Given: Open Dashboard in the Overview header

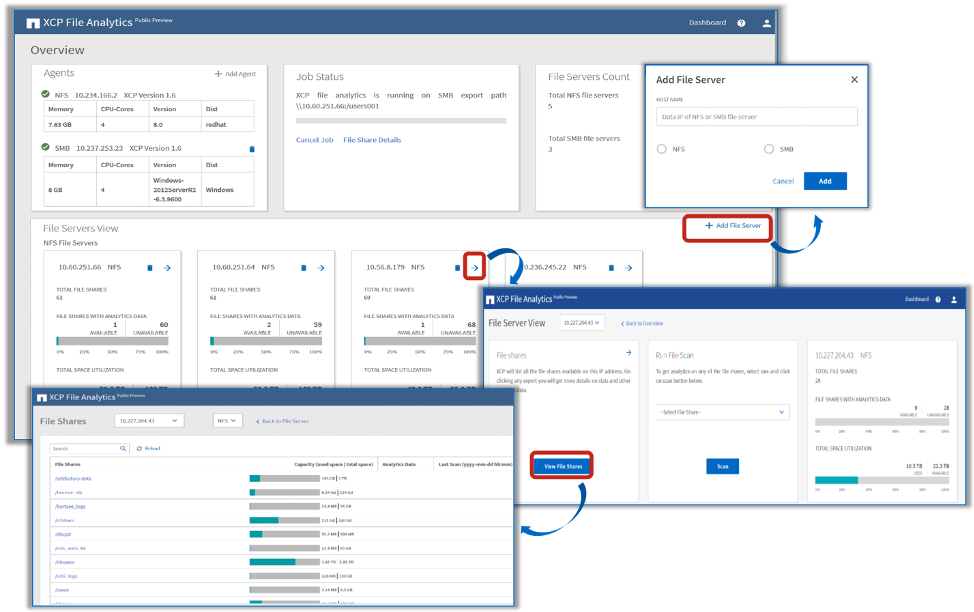Looking at the screenshot, I should 707,23.
